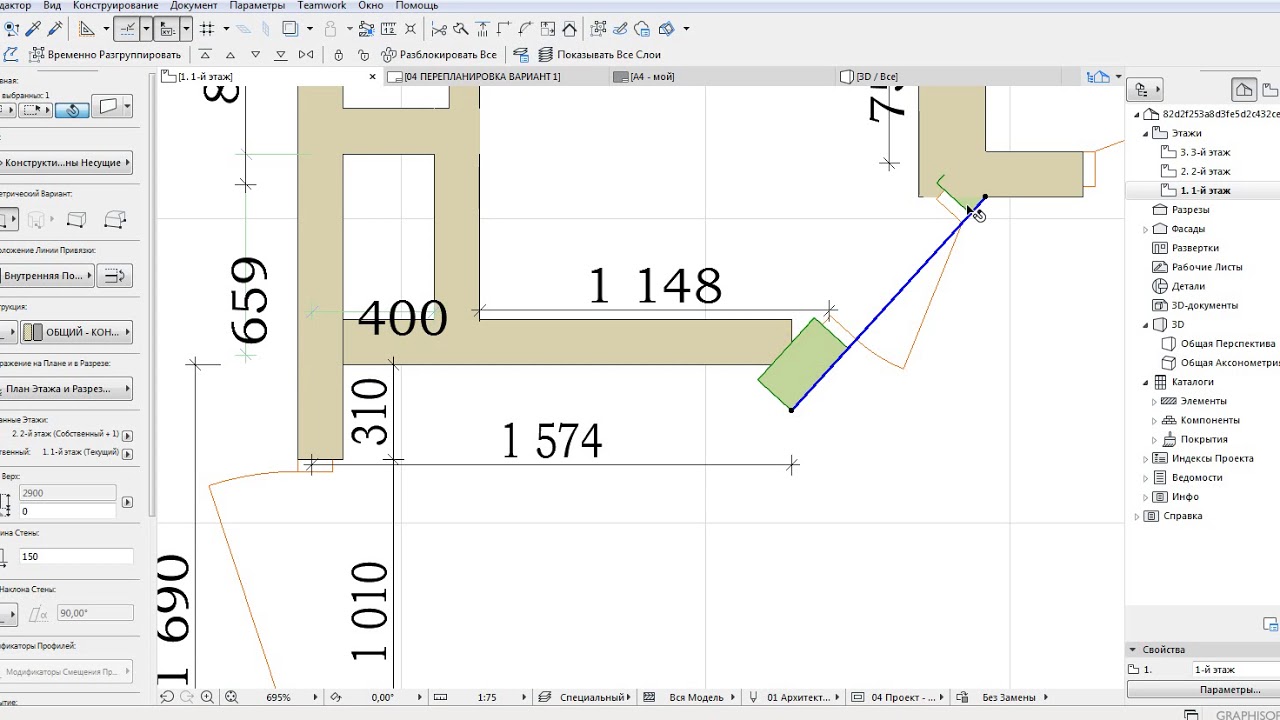This screenshot has width=1280, height=720.
Task: Open the Помощь menu
Action: (x=416, y=6)
